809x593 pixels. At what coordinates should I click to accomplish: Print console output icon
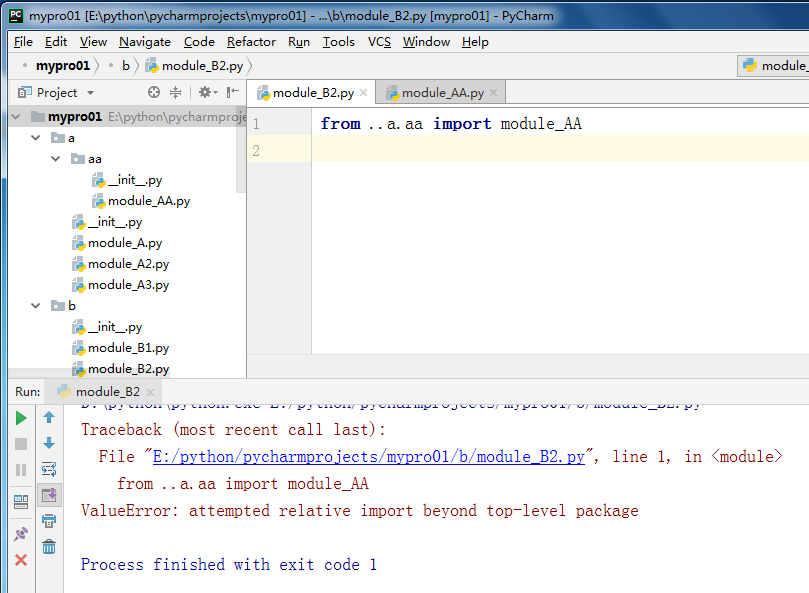(49, 521)
